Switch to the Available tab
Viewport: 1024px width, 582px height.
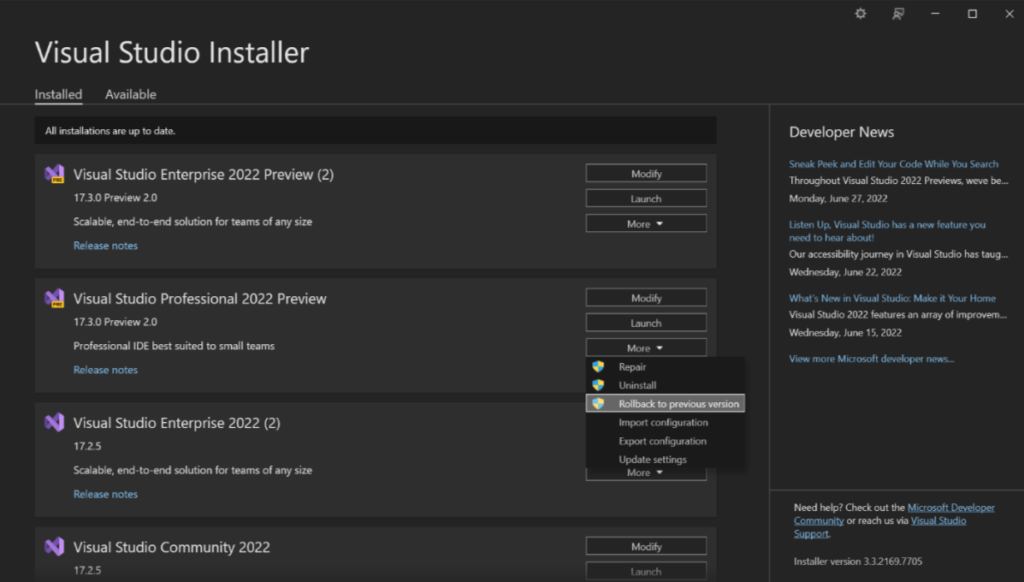pos(130,94)
